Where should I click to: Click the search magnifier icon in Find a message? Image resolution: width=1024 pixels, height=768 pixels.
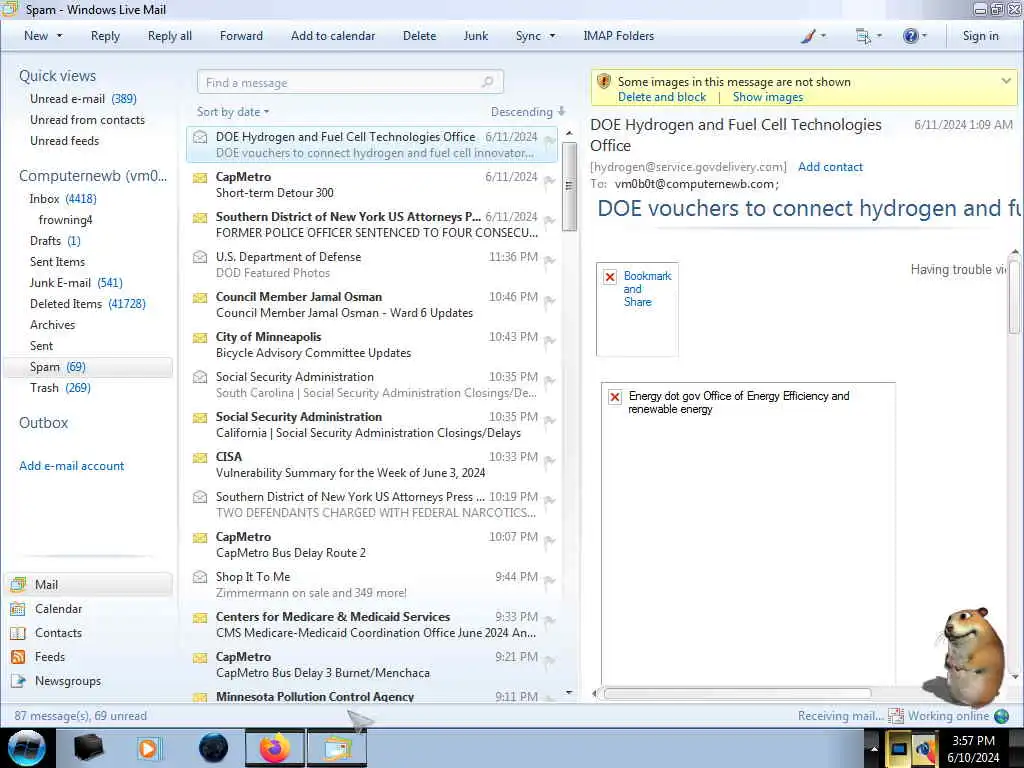click(487, 82)
